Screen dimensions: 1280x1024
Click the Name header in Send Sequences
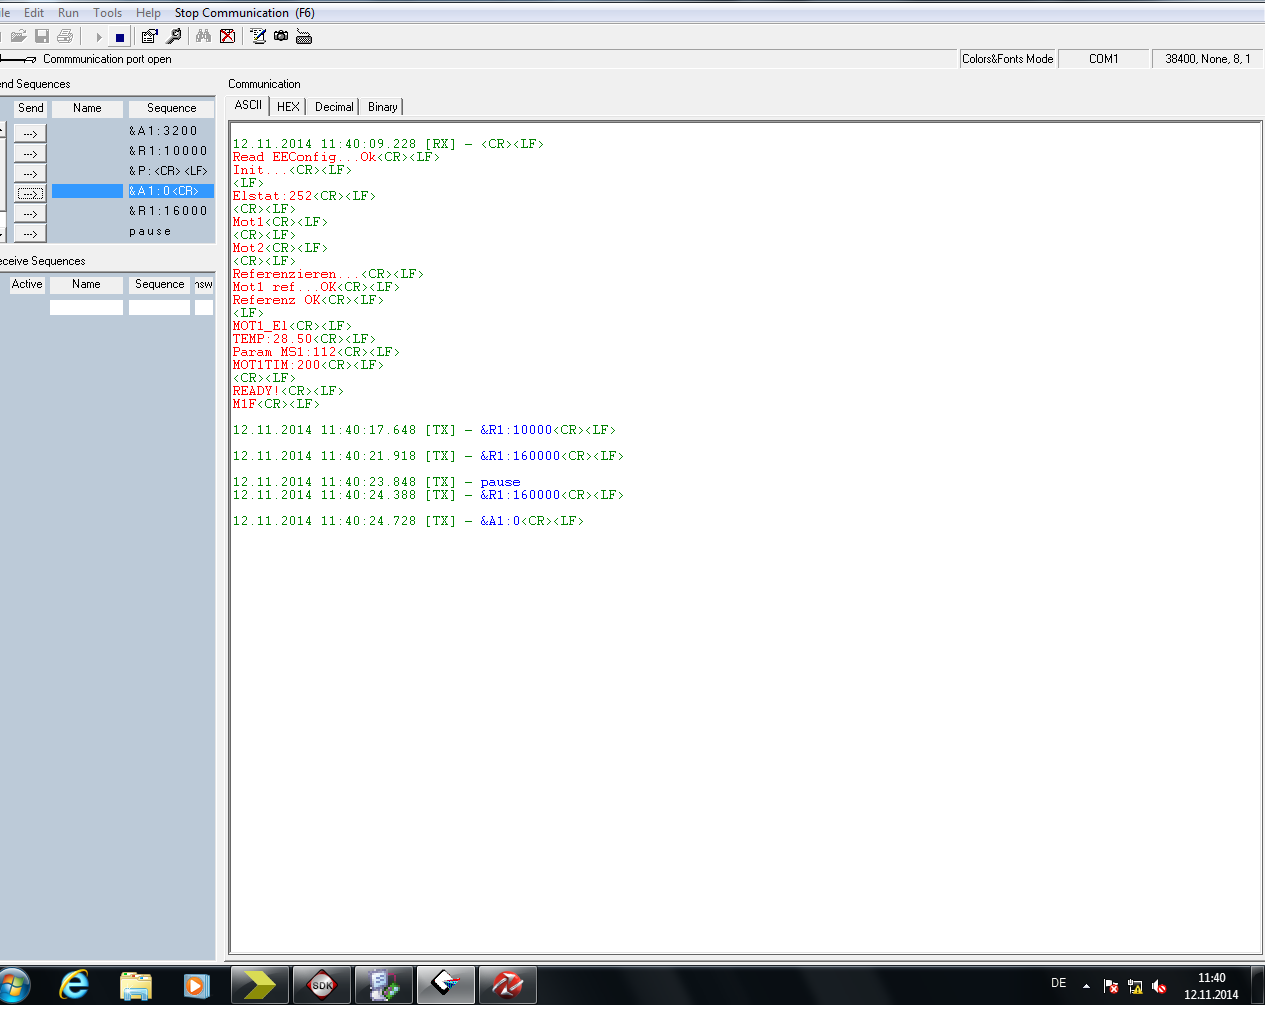(x=87, y=108)
